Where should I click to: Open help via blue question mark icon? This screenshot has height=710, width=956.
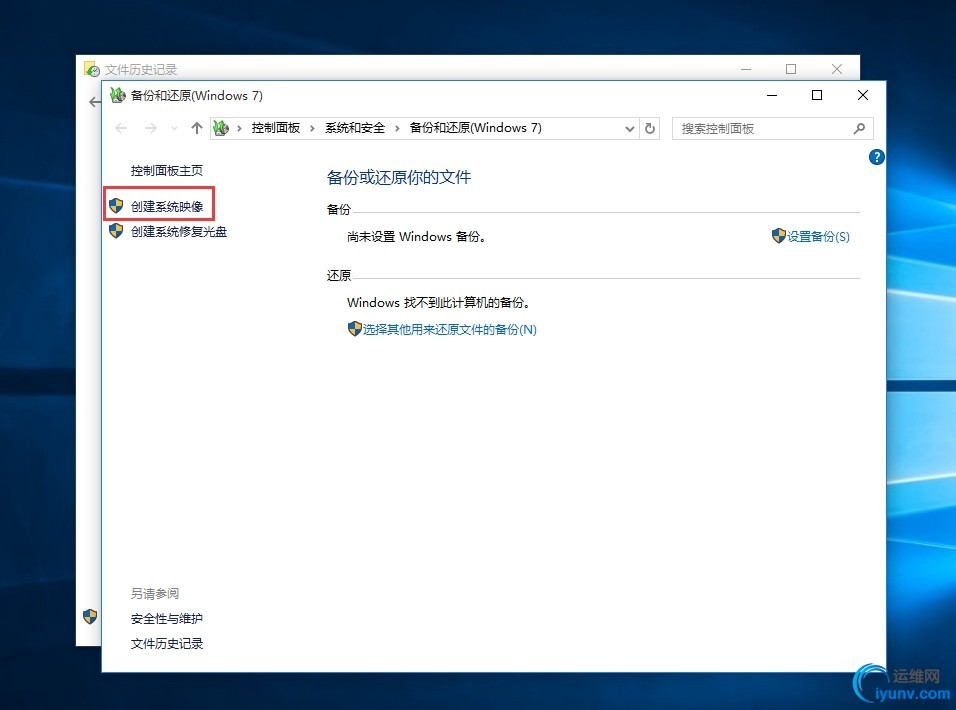876,157
